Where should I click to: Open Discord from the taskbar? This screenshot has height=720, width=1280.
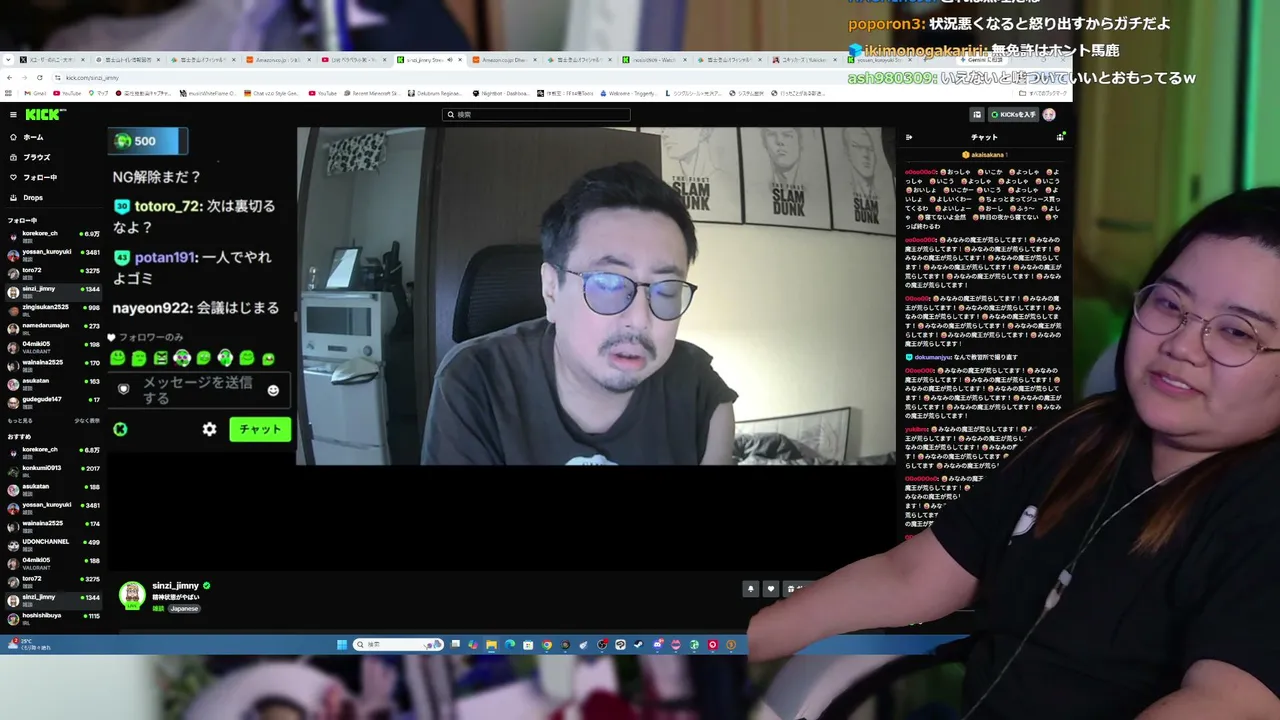pos(658,645)
